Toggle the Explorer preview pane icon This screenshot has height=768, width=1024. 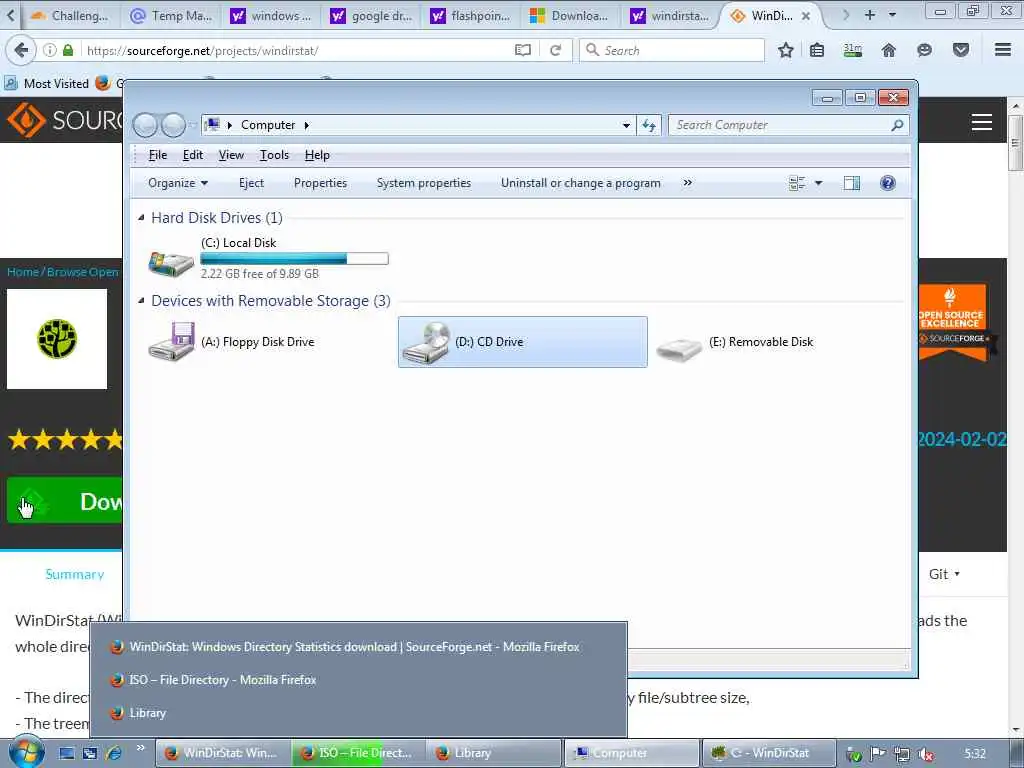852,183
